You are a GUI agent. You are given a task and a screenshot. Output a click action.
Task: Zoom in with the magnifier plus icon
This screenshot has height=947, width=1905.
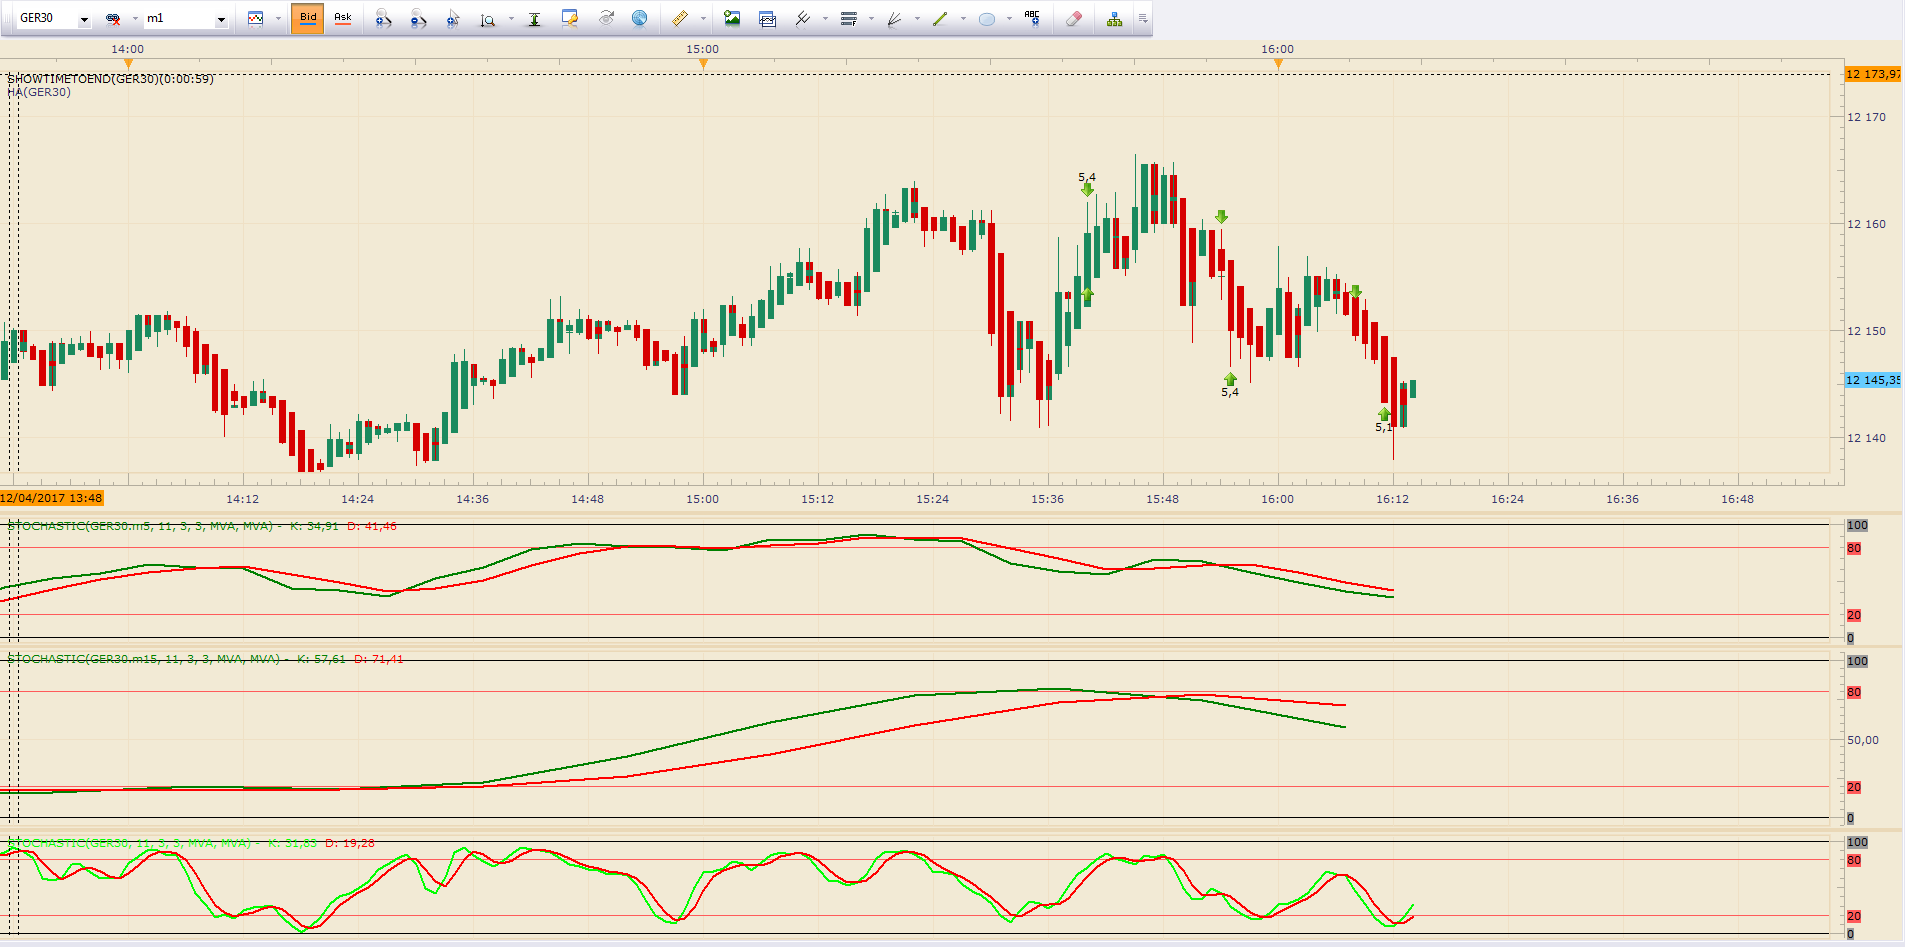coord(383,19)
